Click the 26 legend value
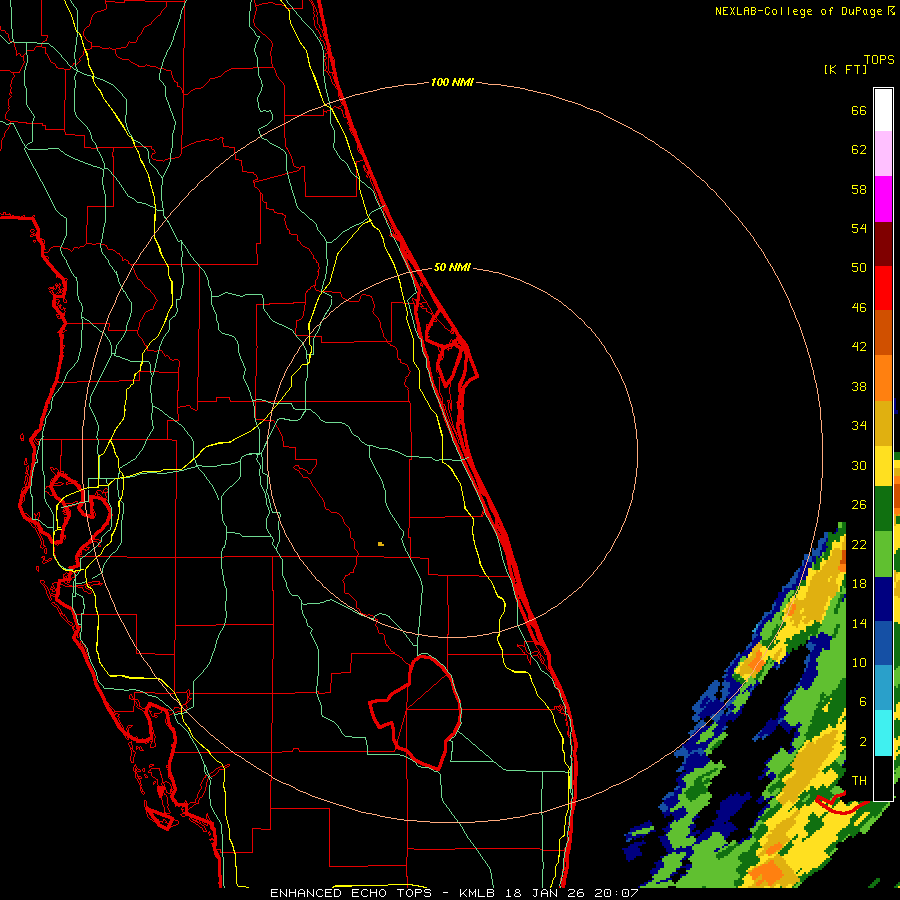The height and width of the screenshot is (900, 900). click(859, 505)
